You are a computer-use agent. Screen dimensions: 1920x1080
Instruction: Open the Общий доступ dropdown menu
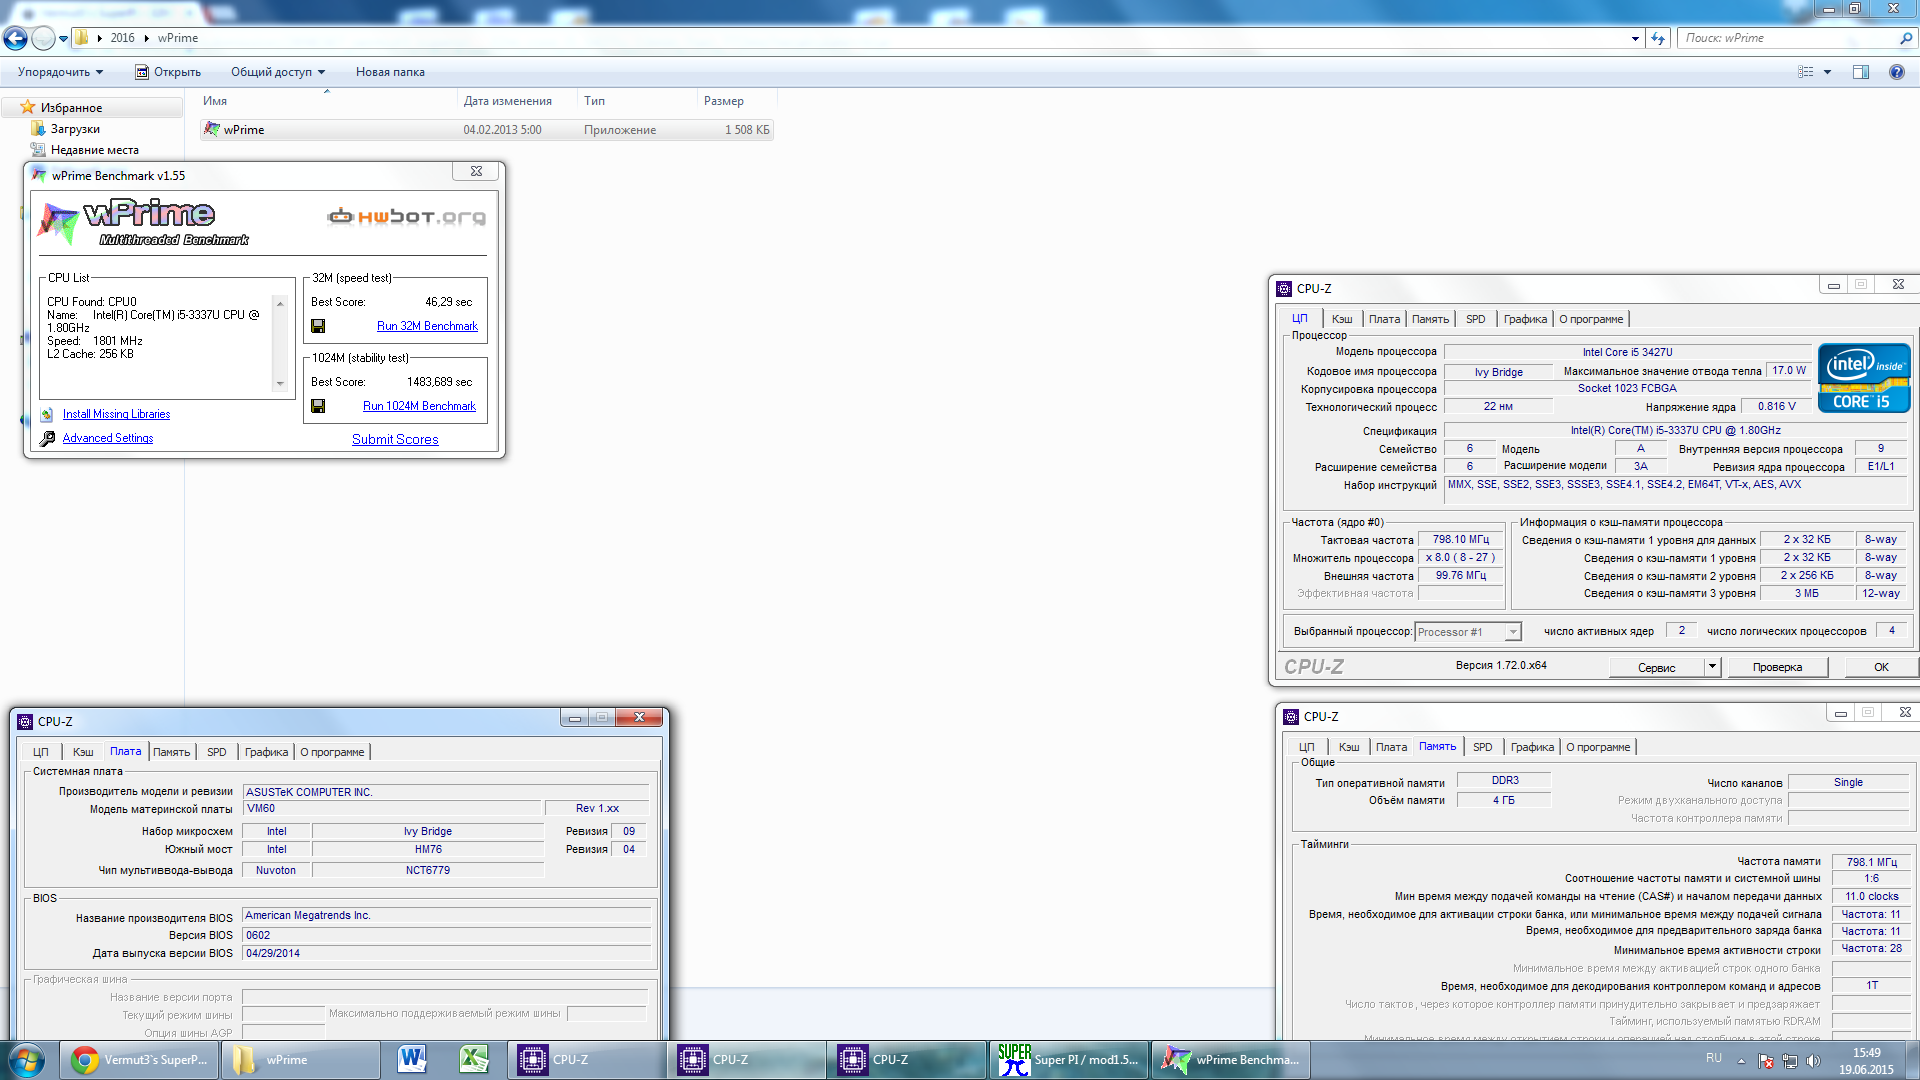[x=278, y=72]
